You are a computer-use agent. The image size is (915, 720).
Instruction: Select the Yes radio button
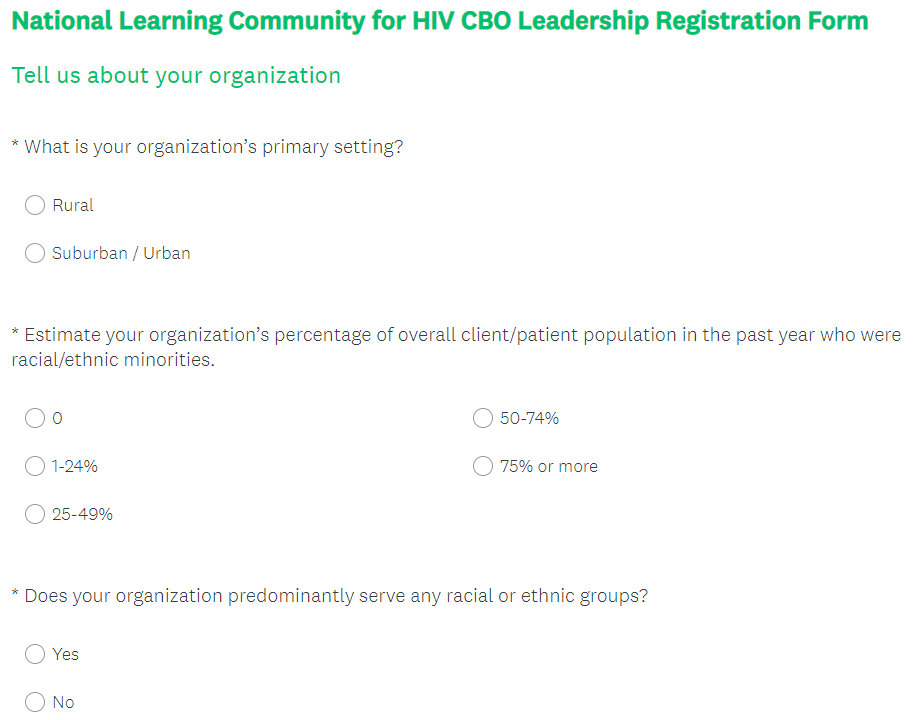35,654
